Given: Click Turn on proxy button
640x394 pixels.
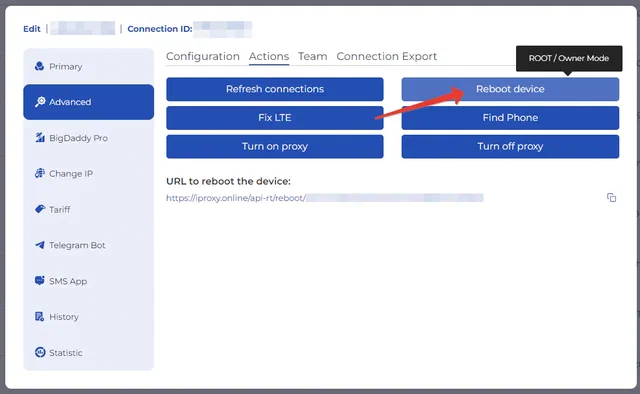Looking at the screenshot, I should pyautogui.click(x=275, y=146).
